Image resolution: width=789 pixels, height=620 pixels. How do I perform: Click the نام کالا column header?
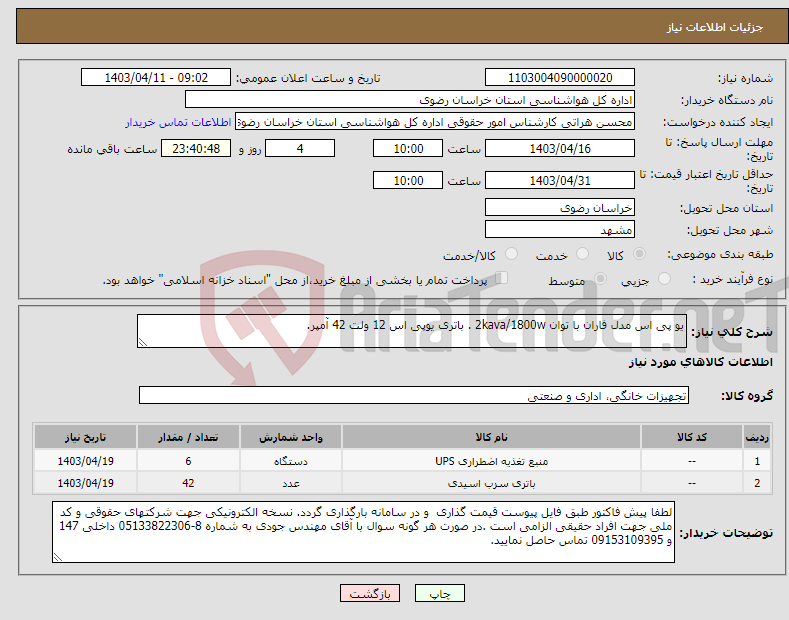491,437
